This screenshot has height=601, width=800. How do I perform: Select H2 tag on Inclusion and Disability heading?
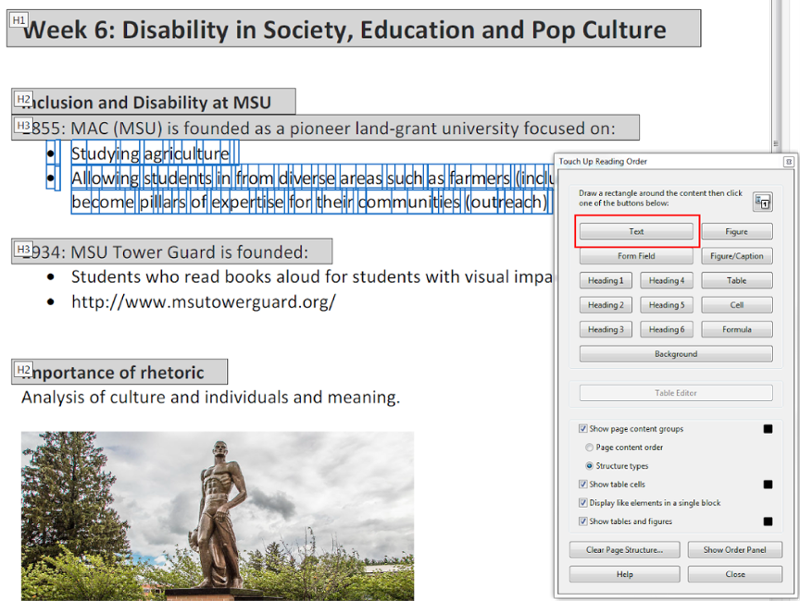click(x=23, y=98)
